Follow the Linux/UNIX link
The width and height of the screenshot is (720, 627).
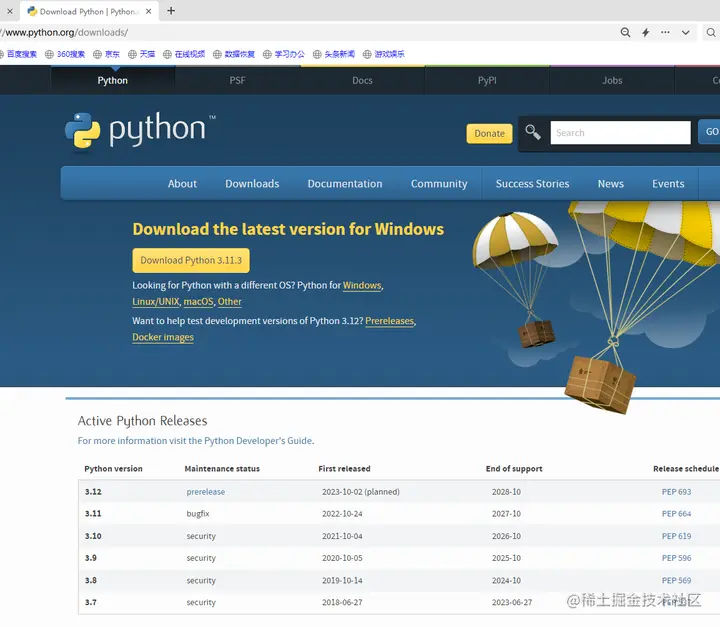click(156, 302)
